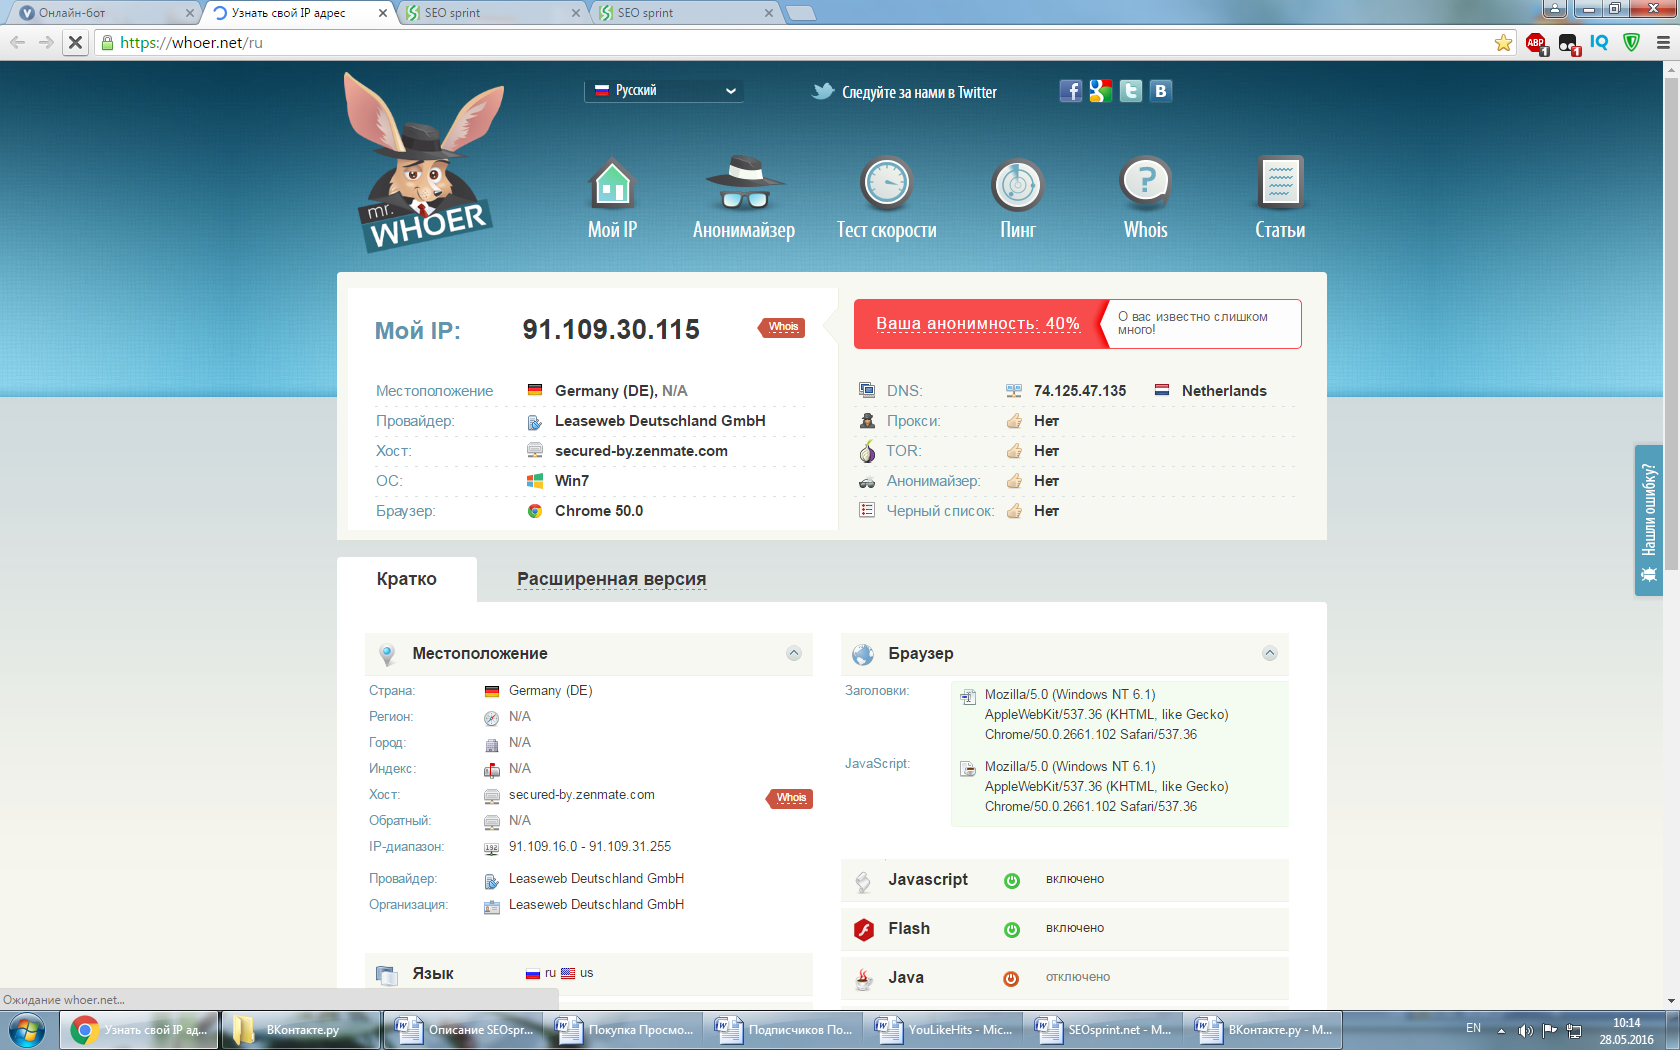
Task: Open the Статьи document icon
Action: (1280, 183)
